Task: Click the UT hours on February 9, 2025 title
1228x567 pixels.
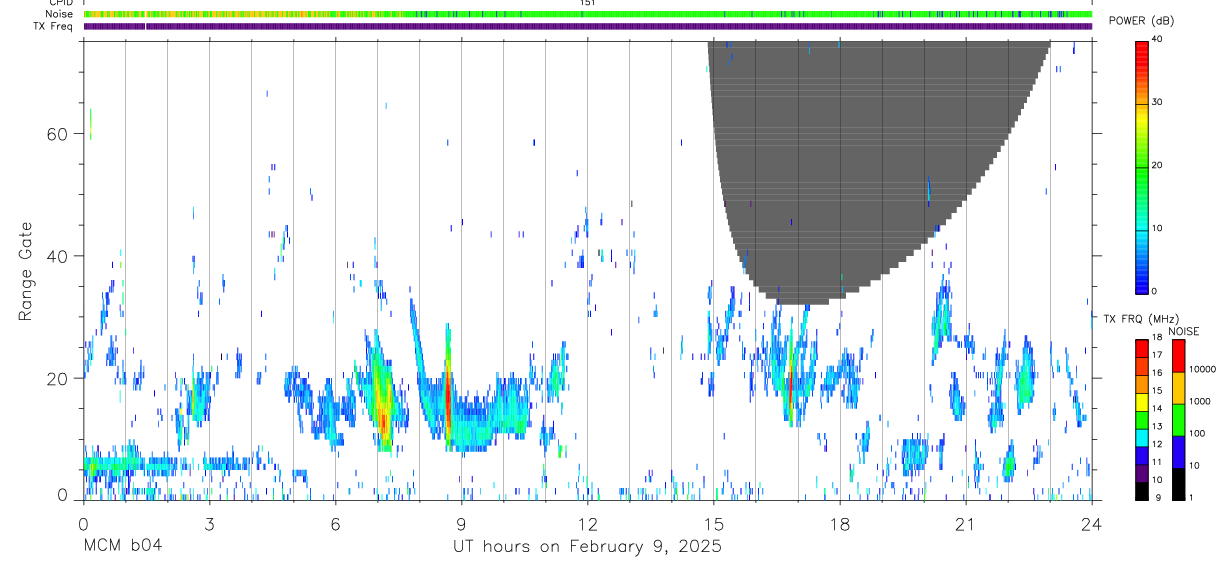Action: click(587, 546)
